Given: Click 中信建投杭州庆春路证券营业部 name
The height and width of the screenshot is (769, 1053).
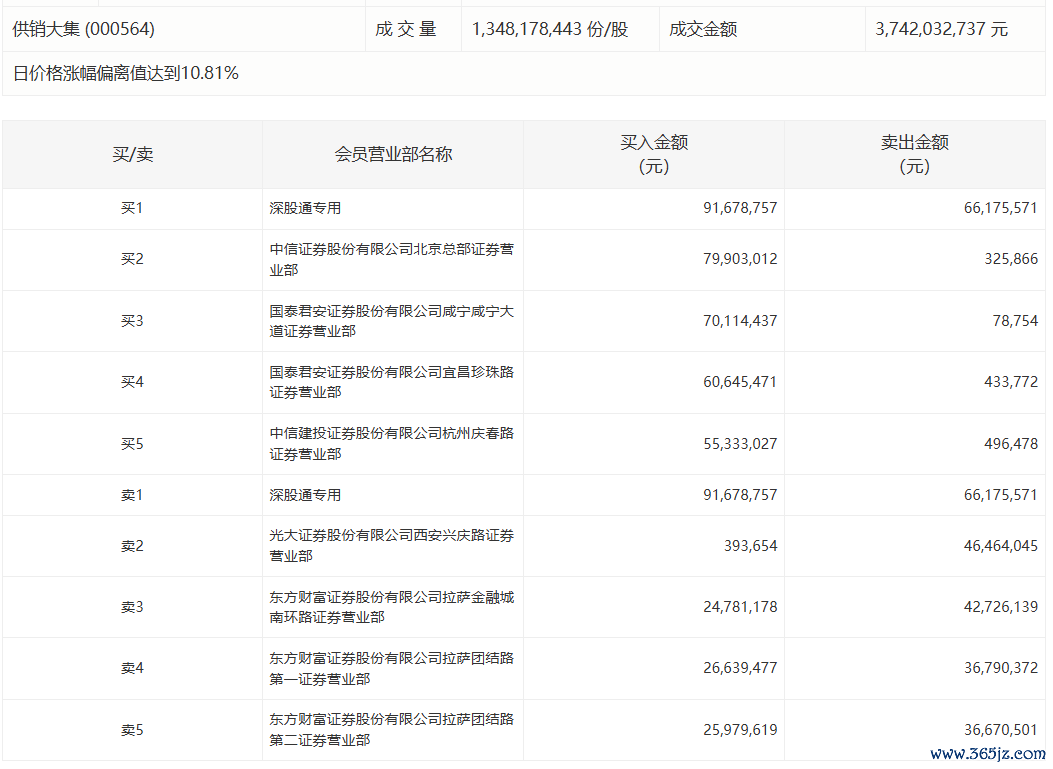Looking at the screenshot, I should [392, 444].
